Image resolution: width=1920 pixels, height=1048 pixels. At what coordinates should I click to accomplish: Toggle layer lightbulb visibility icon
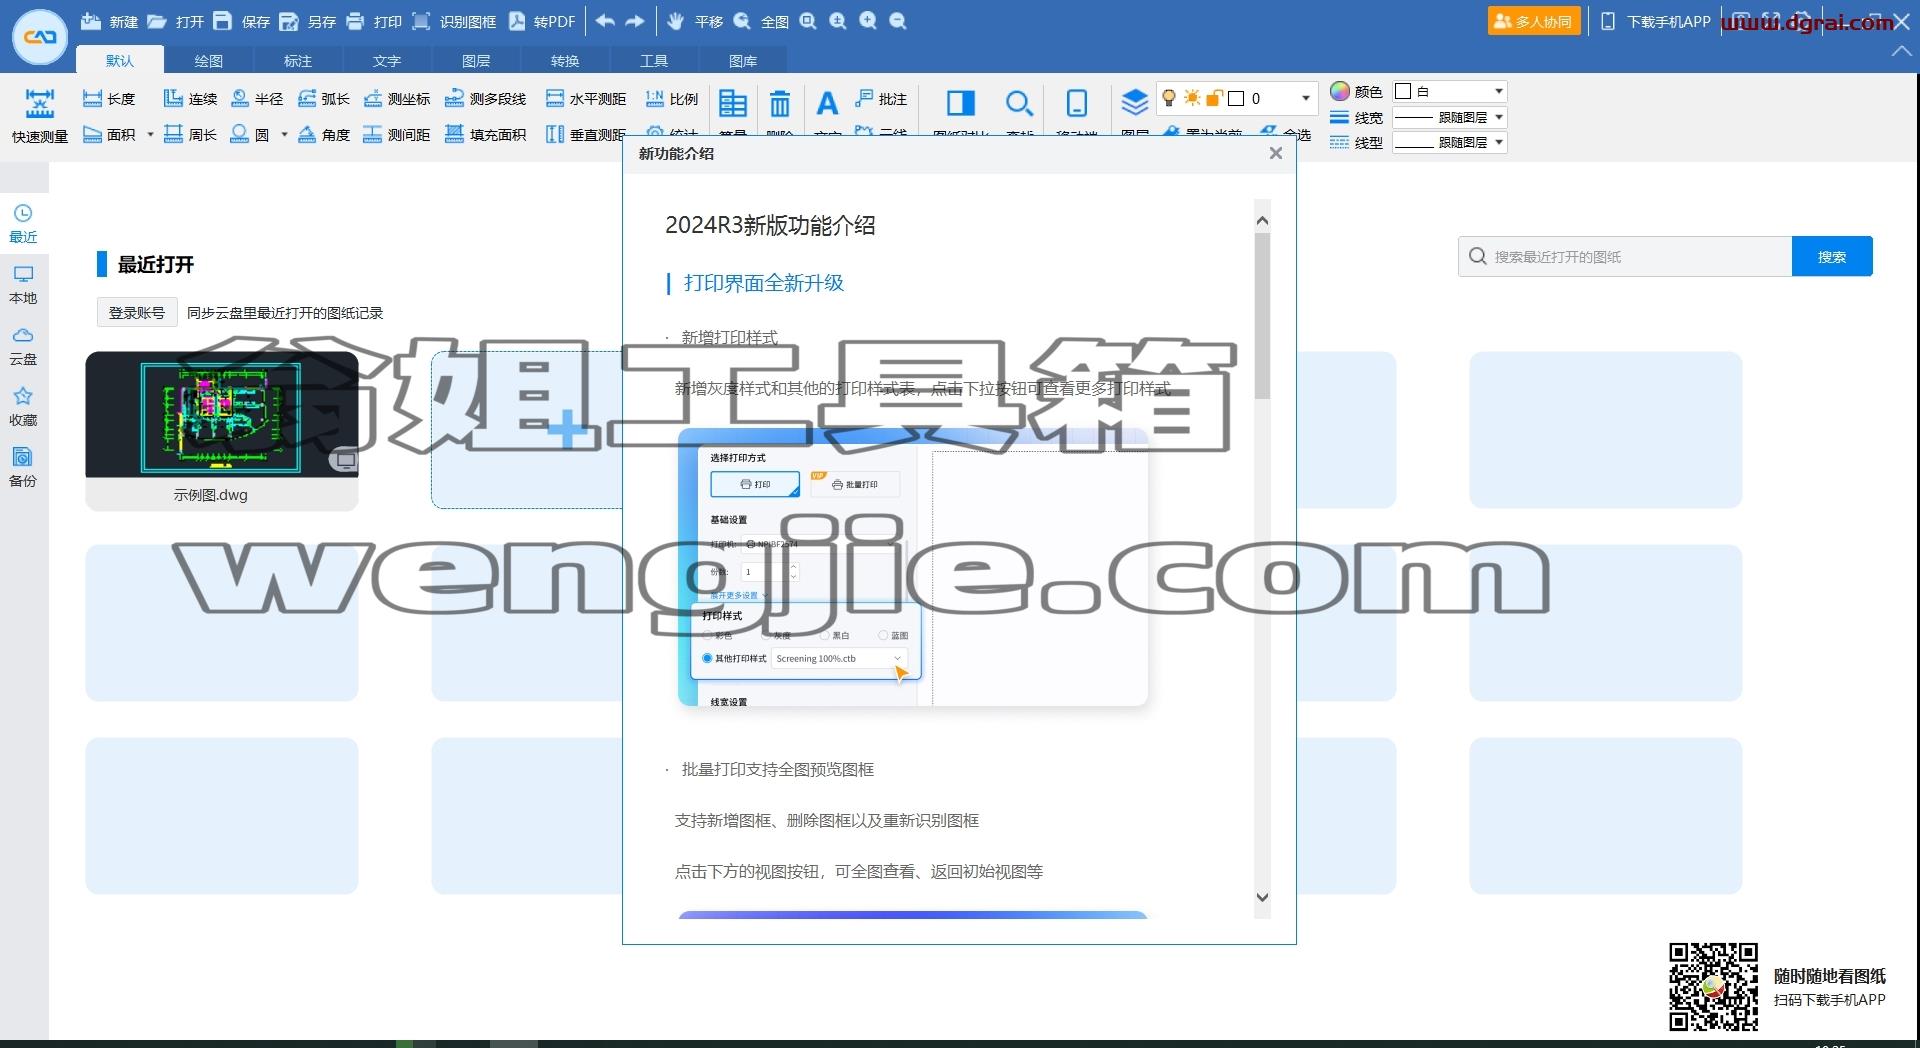(1169, 98)
